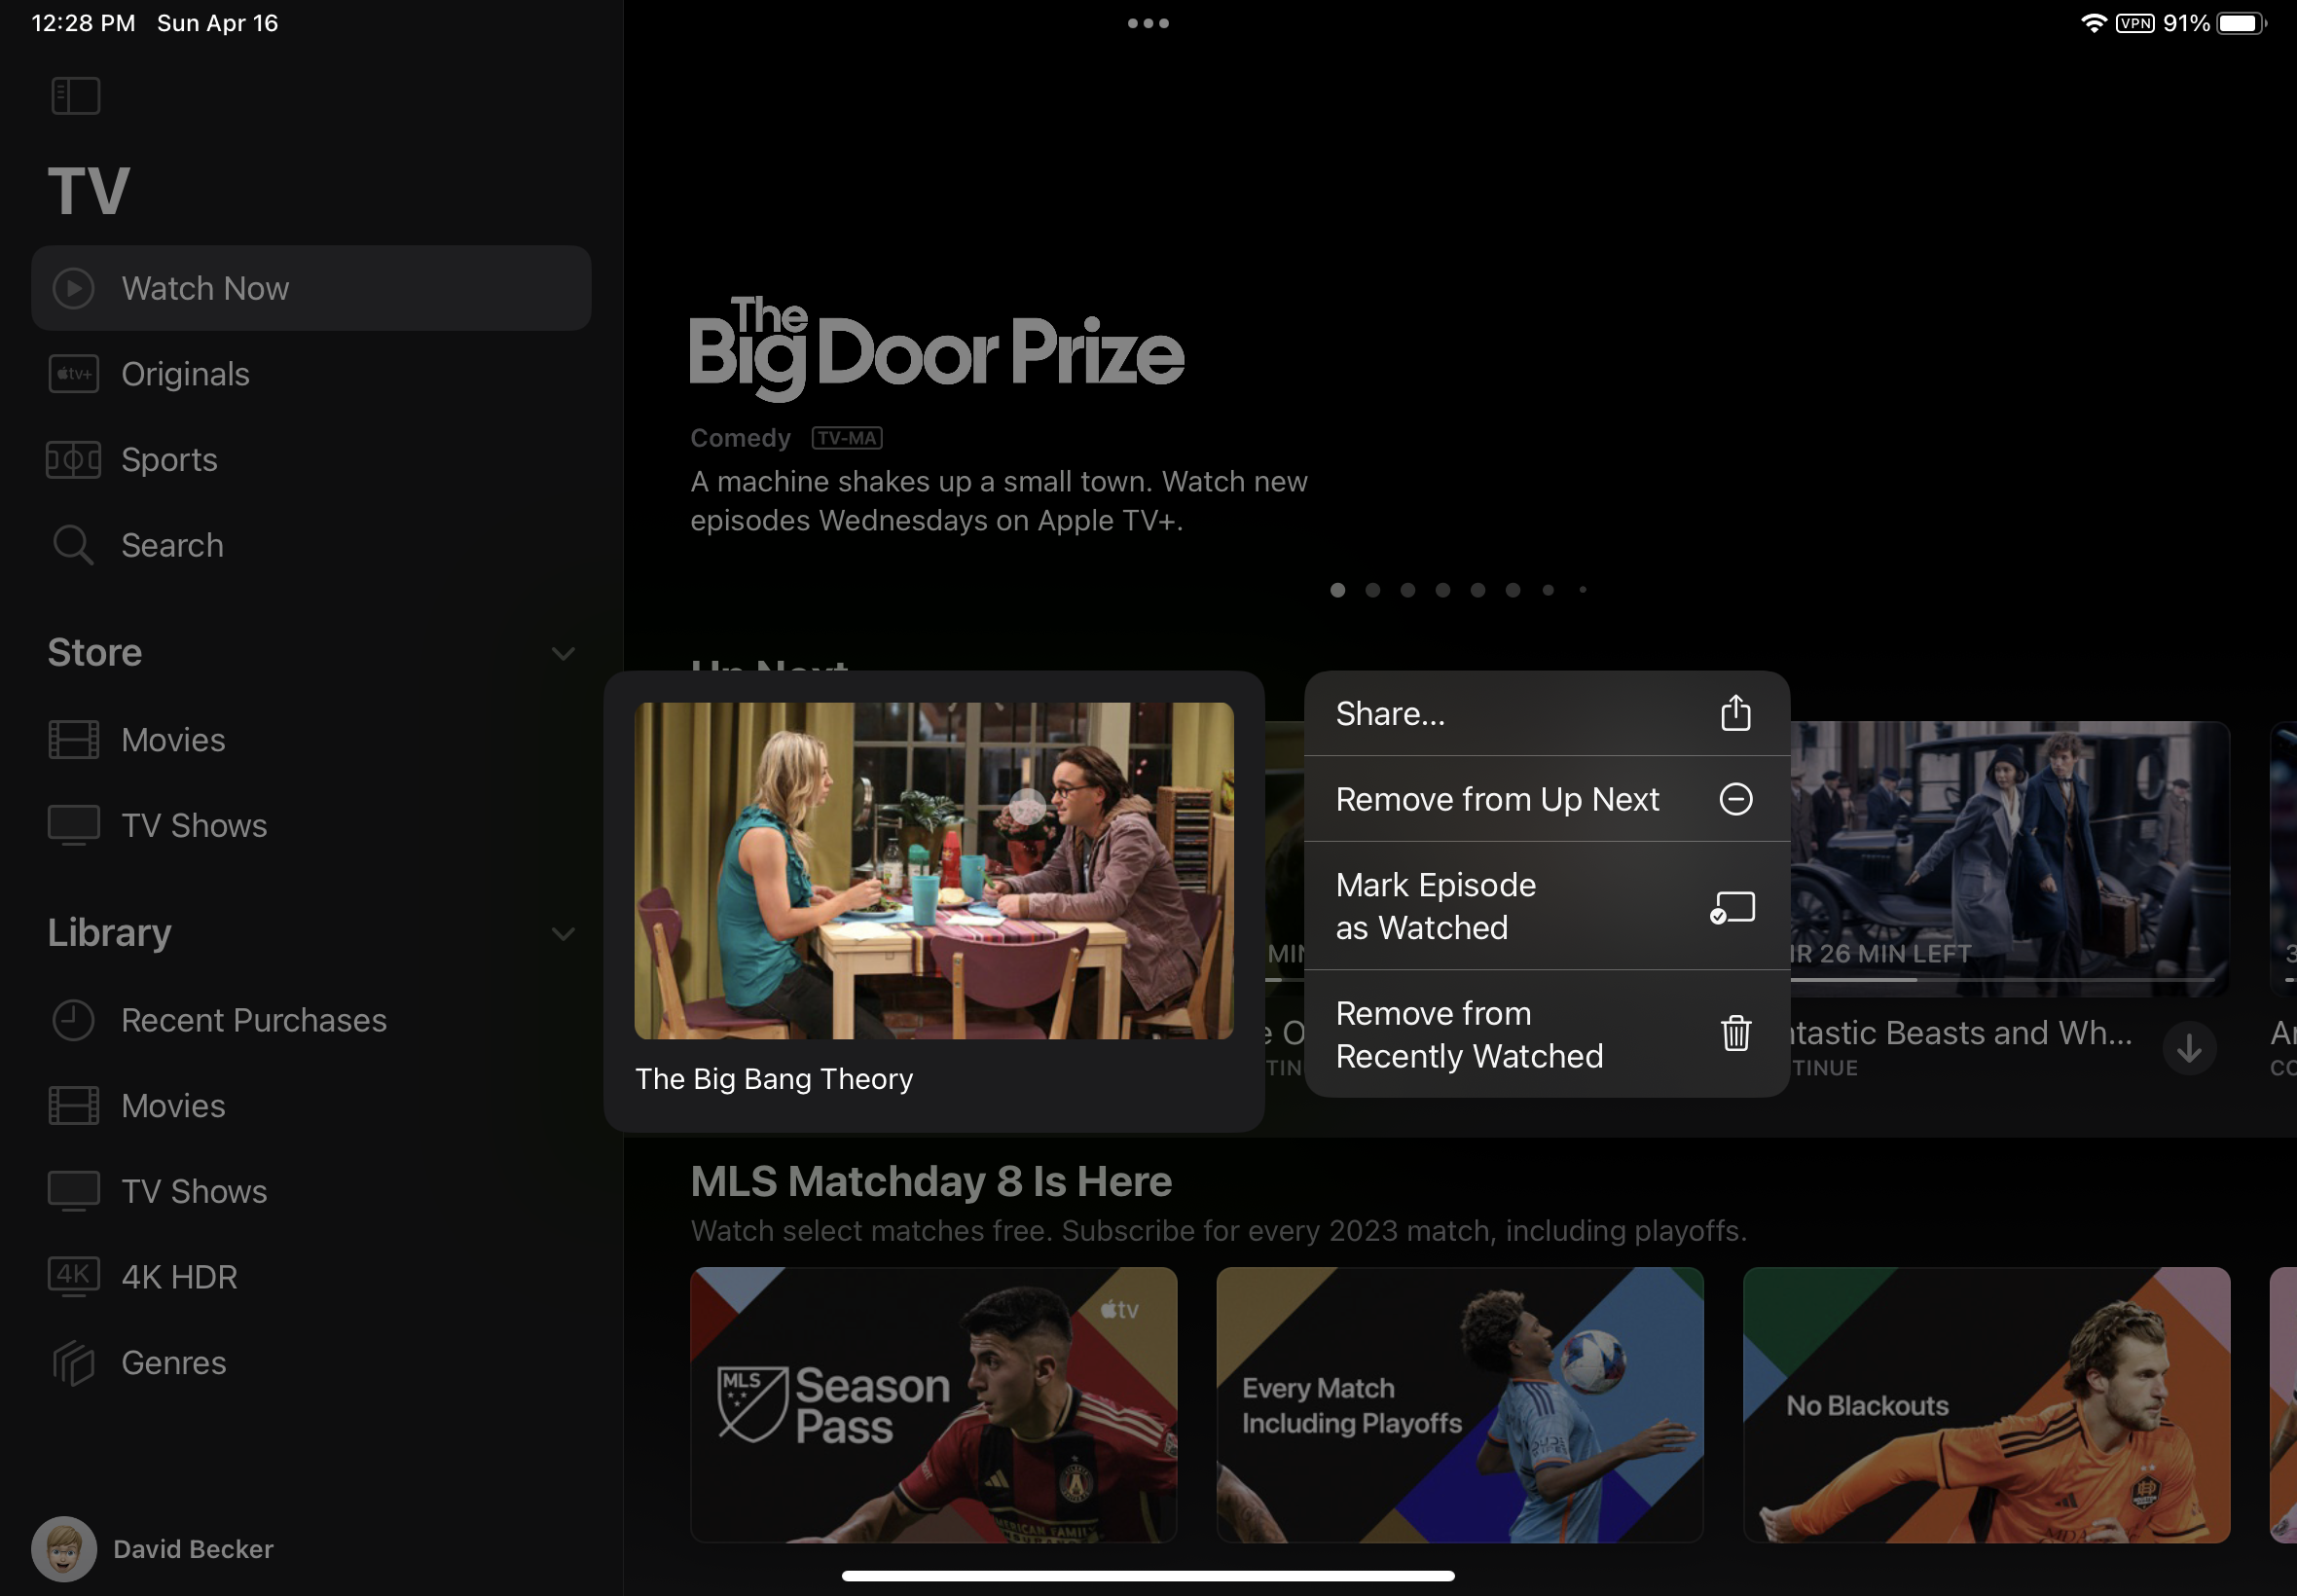The width and height of the screenshot is (2297, 1596).
Task: Download Fantastic Beasts with arrow icon
Action: tap(2189, 1048)
